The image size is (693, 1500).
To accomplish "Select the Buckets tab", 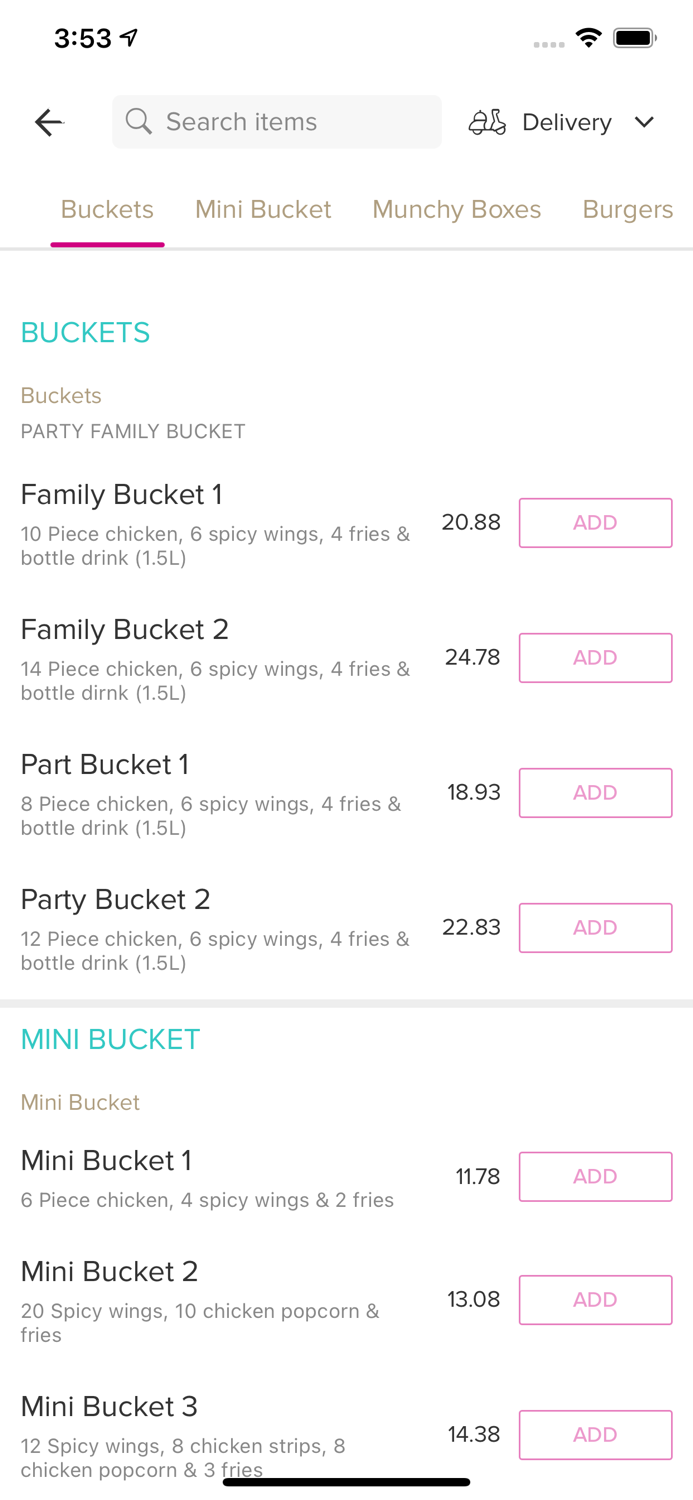I will [x=107, y=209].
